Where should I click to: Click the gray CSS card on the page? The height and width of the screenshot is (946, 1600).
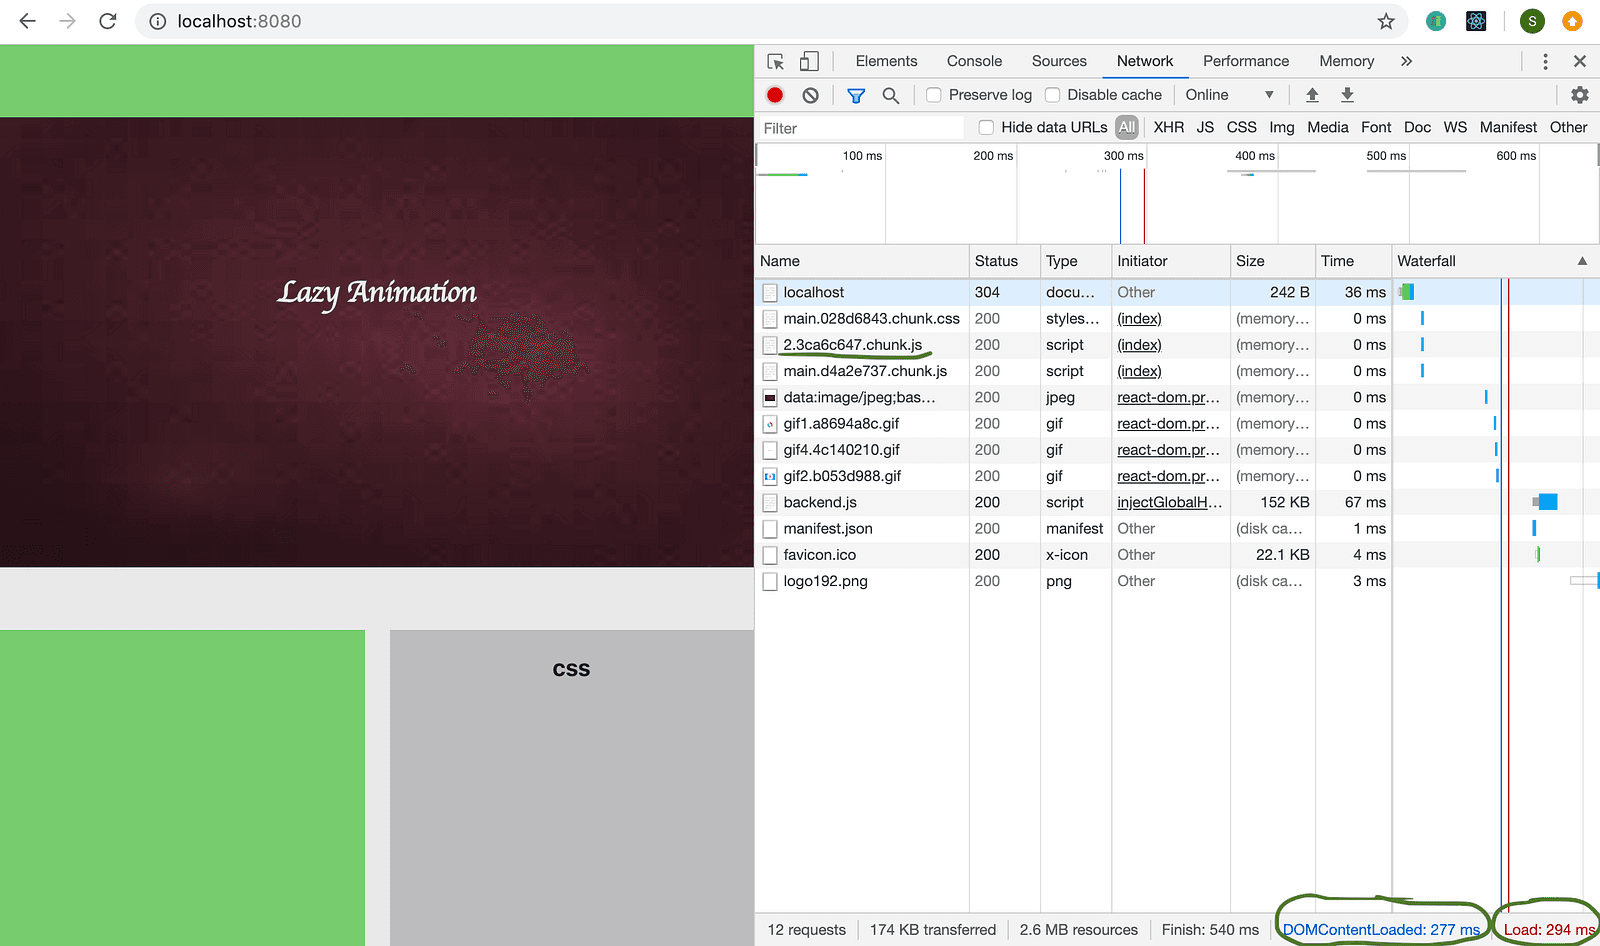pyautogui.click(x=571, y=788)
